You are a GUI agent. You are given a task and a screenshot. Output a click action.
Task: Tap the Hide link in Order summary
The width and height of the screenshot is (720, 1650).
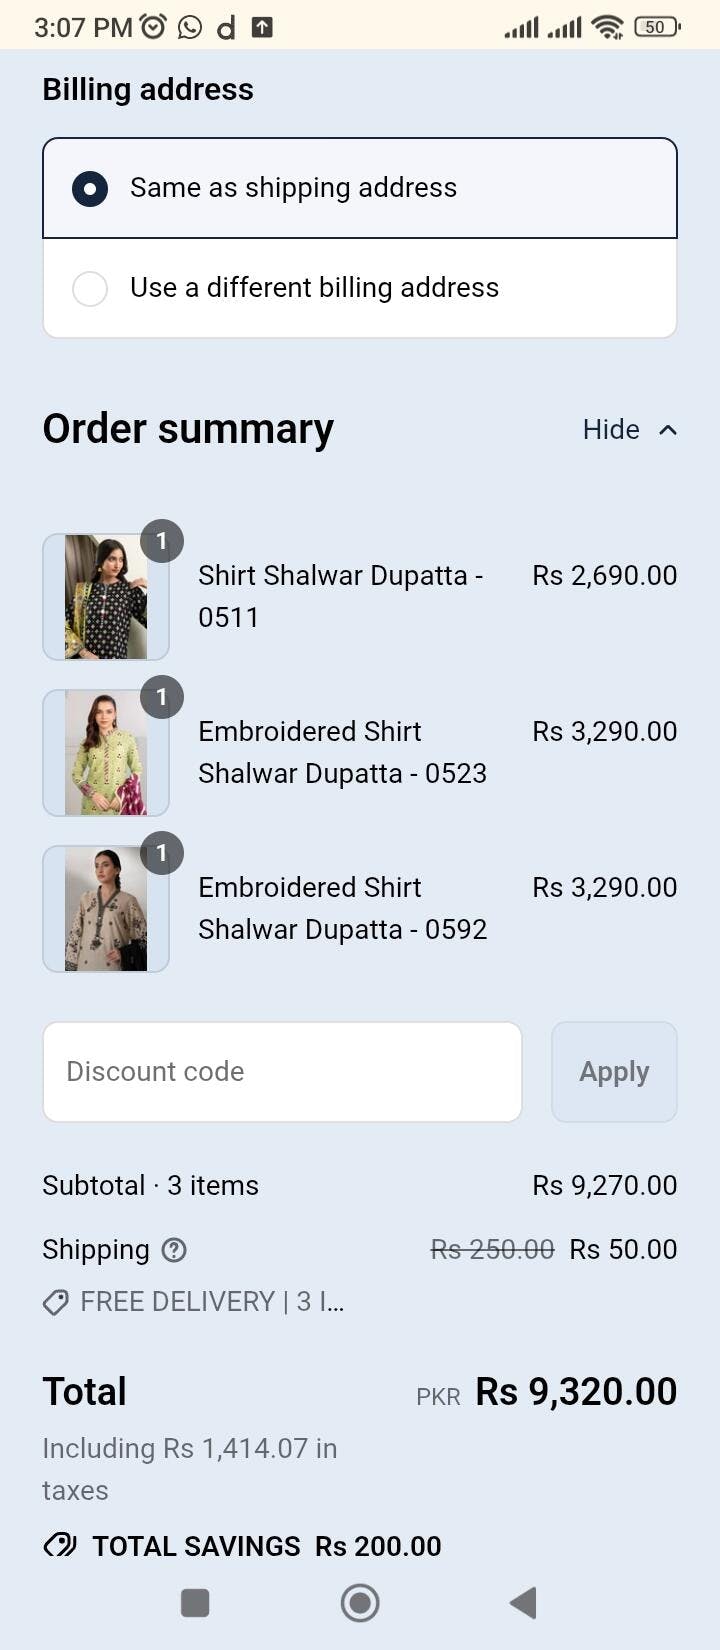pyautogui.click(x=611, y=430)
